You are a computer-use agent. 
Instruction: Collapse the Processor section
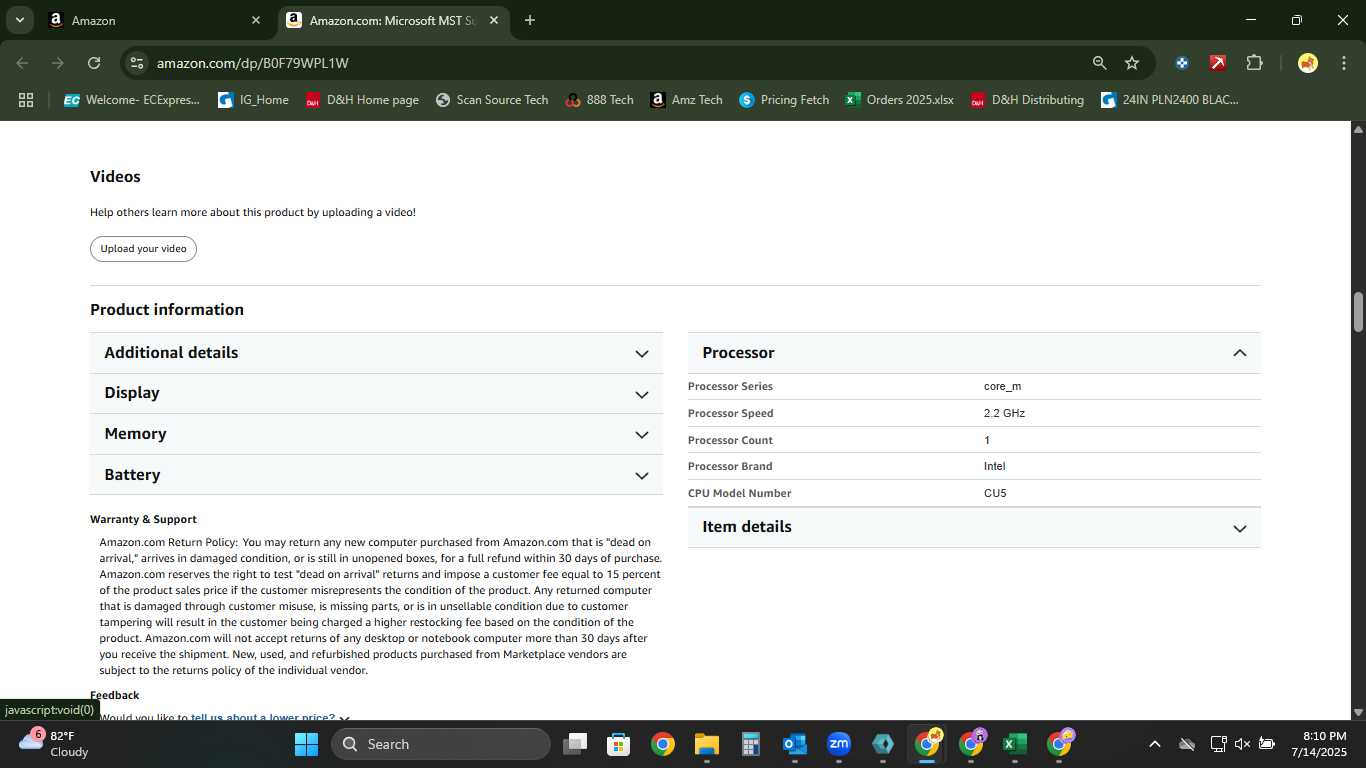(x=974, y=353)
